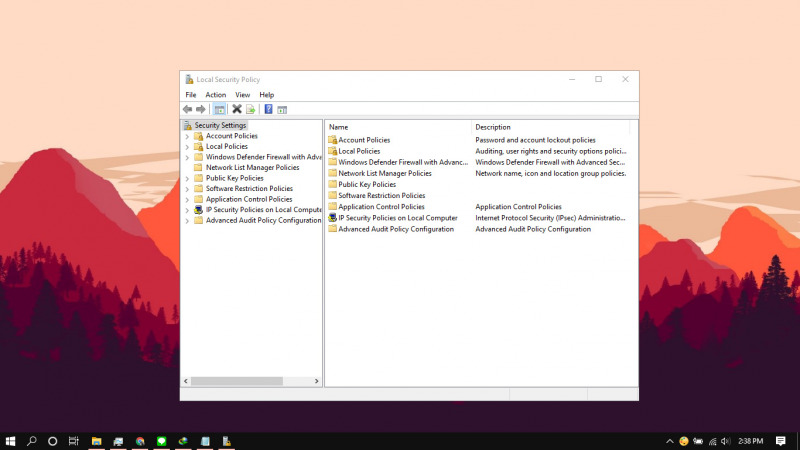Select Network List Manager Policies in the right list
This screenshot has height=450, width=800.
point(385,173)
